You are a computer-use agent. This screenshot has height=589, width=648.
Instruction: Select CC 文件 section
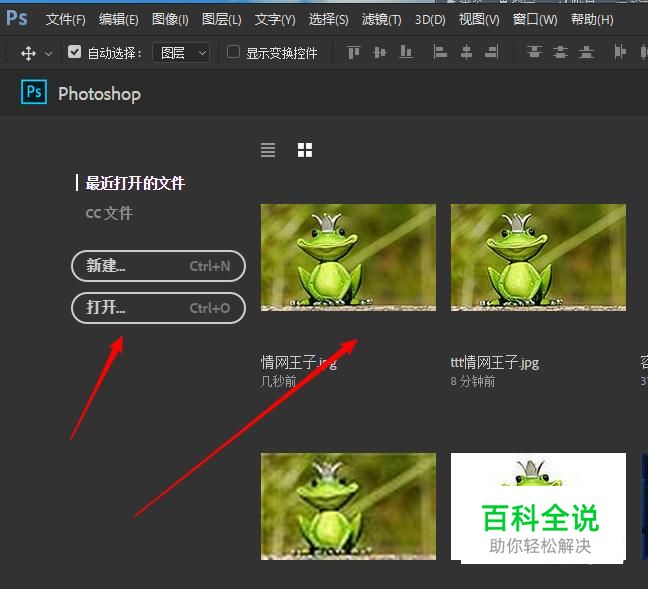(109, 213)
